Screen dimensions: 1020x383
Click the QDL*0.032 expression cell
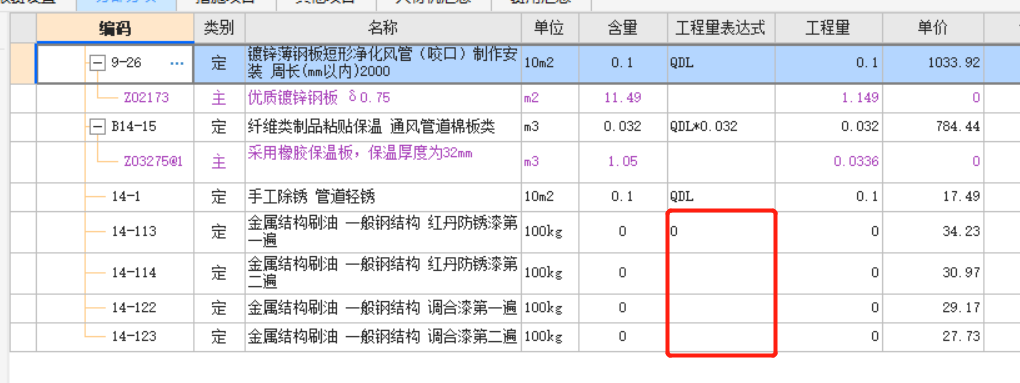(x=704, y=127)
